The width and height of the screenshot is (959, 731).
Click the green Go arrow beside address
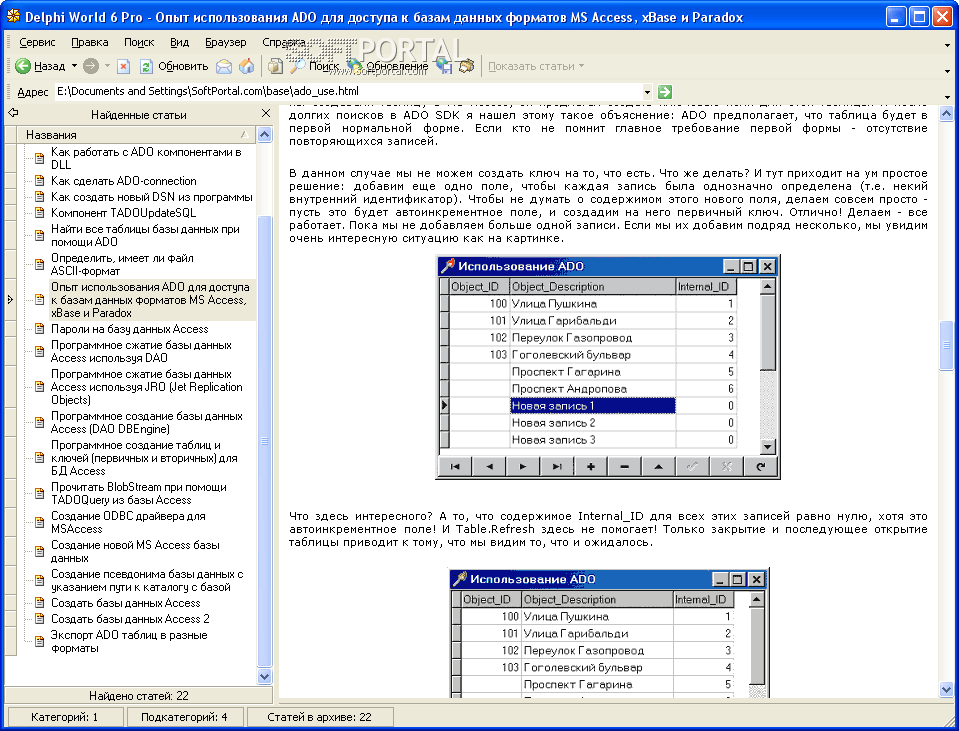(665, 92)
